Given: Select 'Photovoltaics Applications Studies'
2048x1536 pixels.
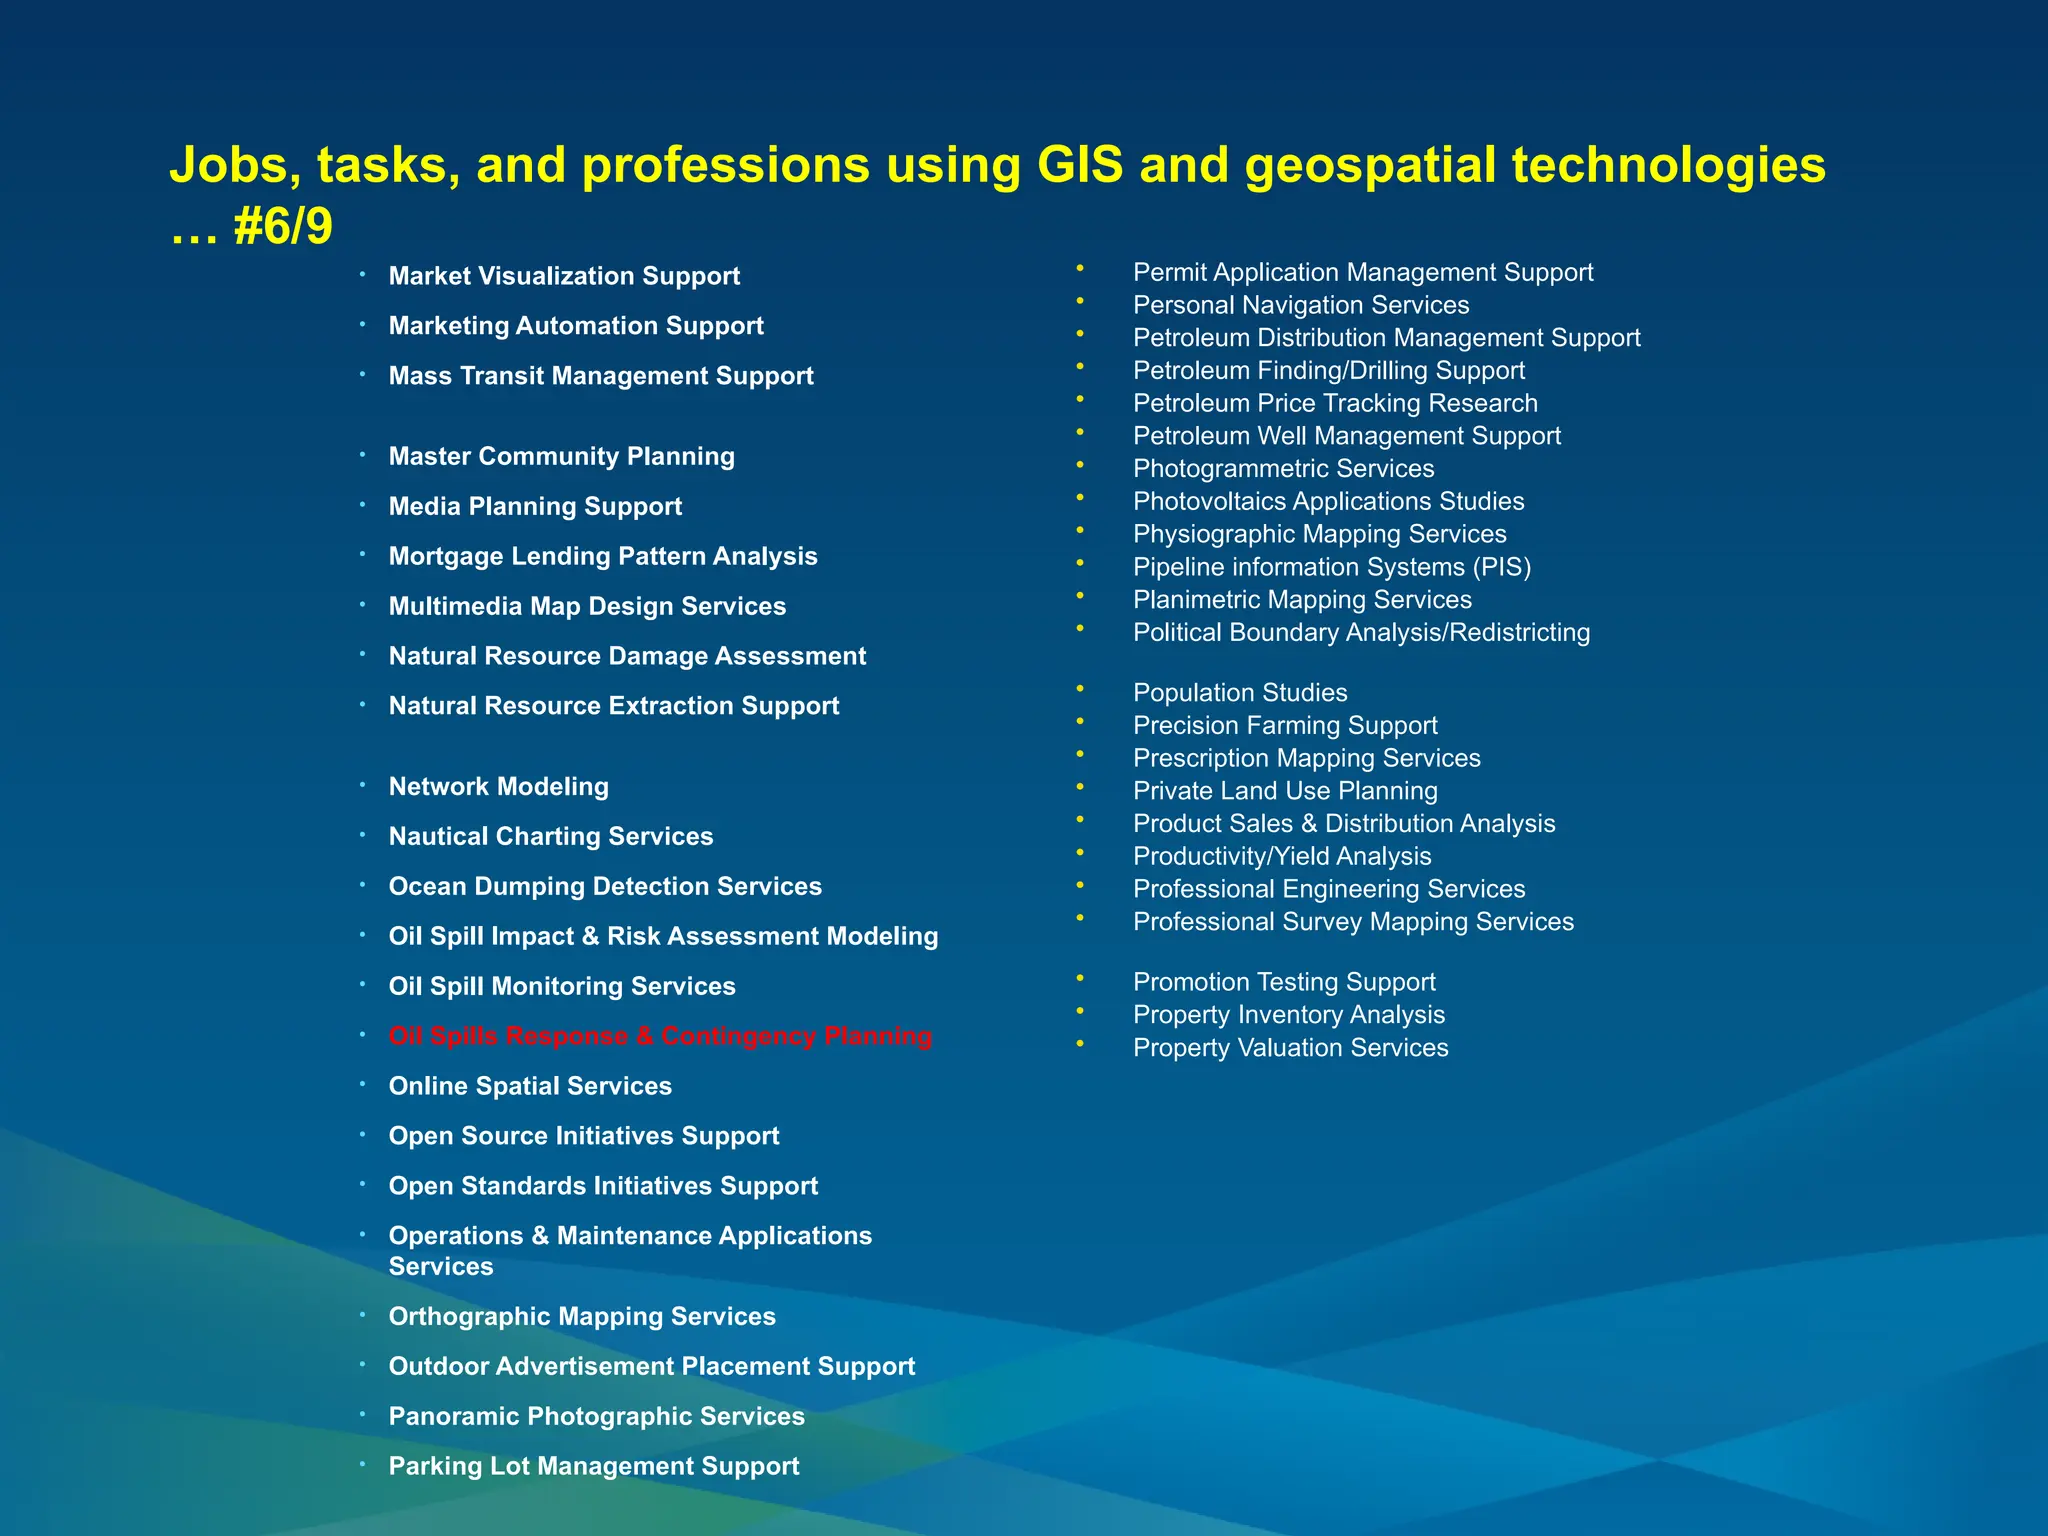Looking at the screenshot, I should (1329, 501).
